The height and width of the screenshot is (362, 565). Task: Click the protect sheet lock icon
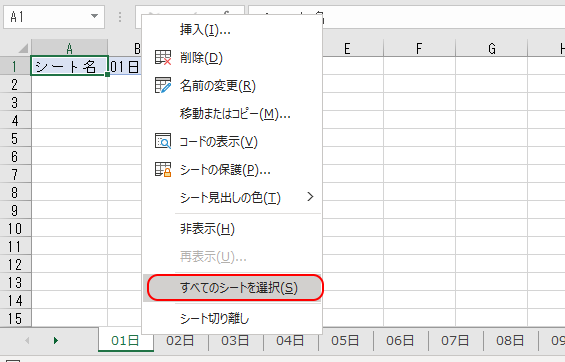tap(163, 169)
